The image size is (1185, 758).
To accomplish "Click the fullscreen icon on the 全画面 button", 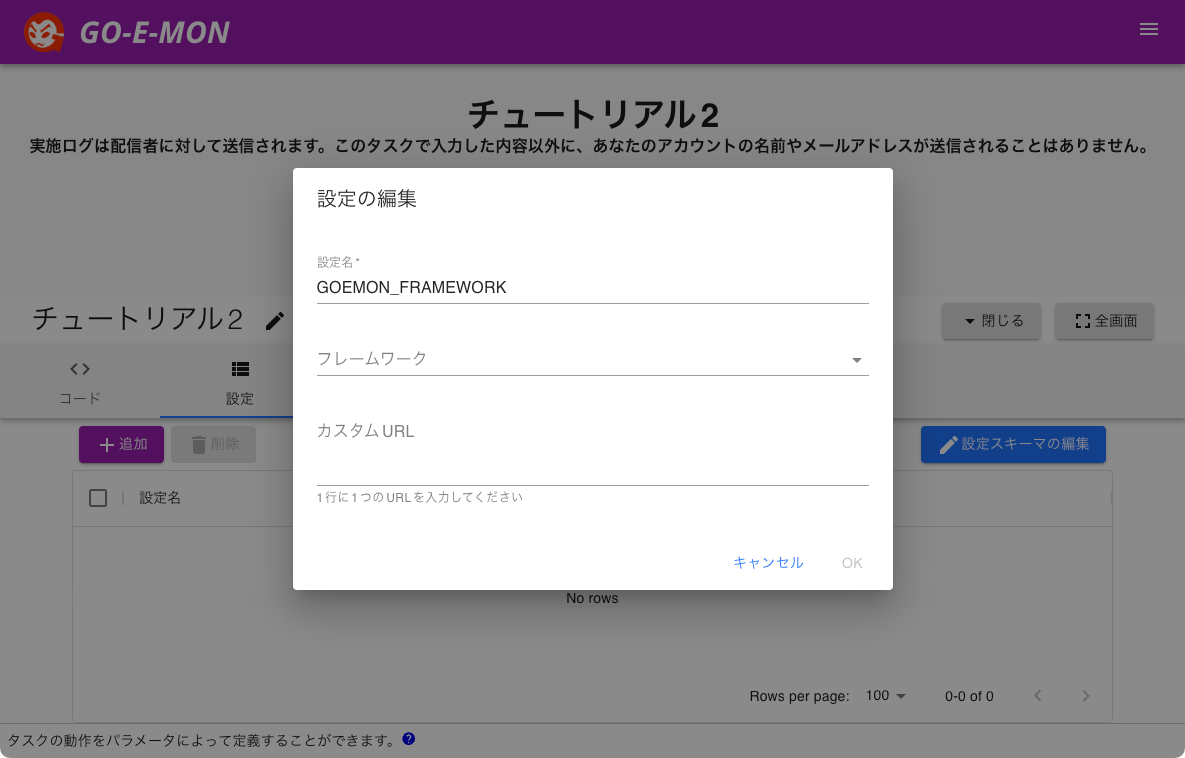I will (1083, 321).
